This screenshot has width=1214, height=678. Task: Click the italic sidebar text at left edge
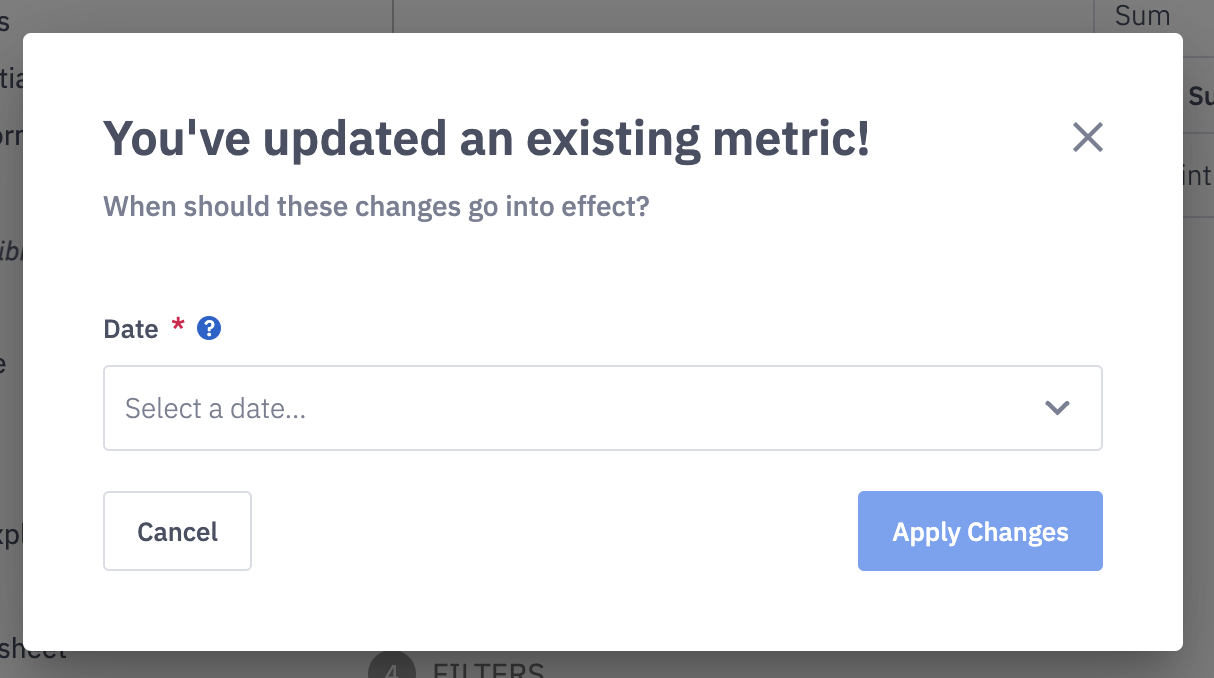(10, 250)
